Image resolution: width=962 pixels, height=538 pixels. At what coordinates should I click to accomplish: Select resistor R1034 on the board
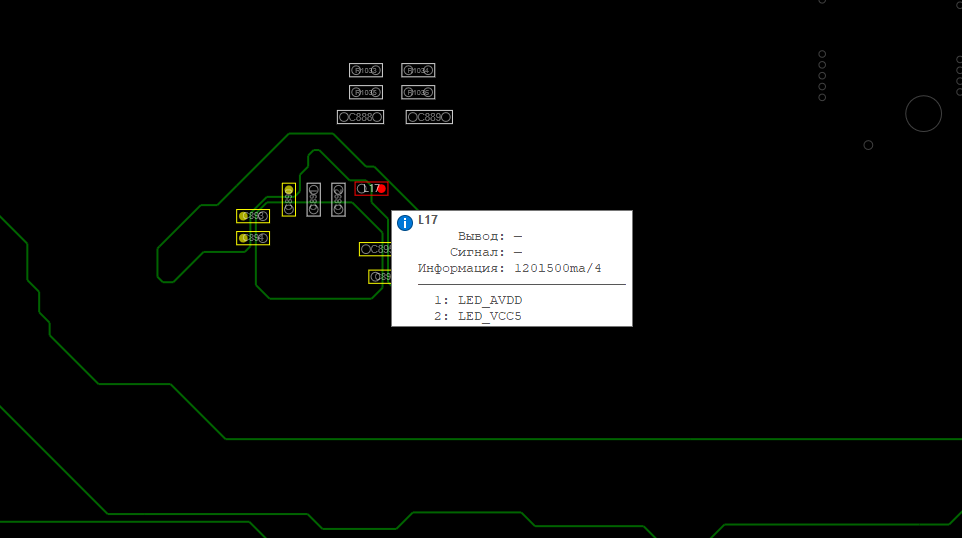(x=418, y=71)
